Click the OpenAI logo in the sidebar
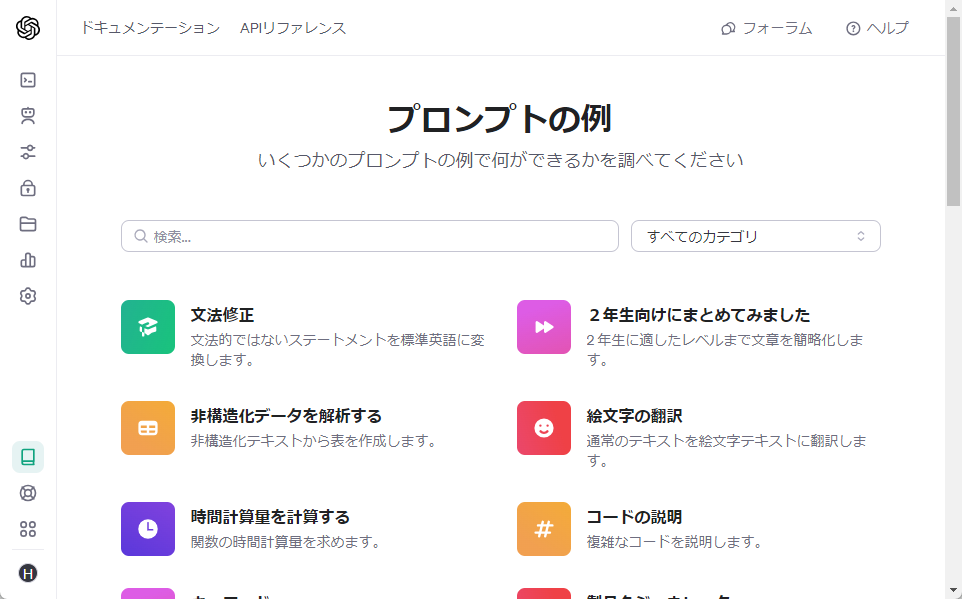The height and width of the screenshot is (599, 962). pyautogui.click(x=28, y=28)
